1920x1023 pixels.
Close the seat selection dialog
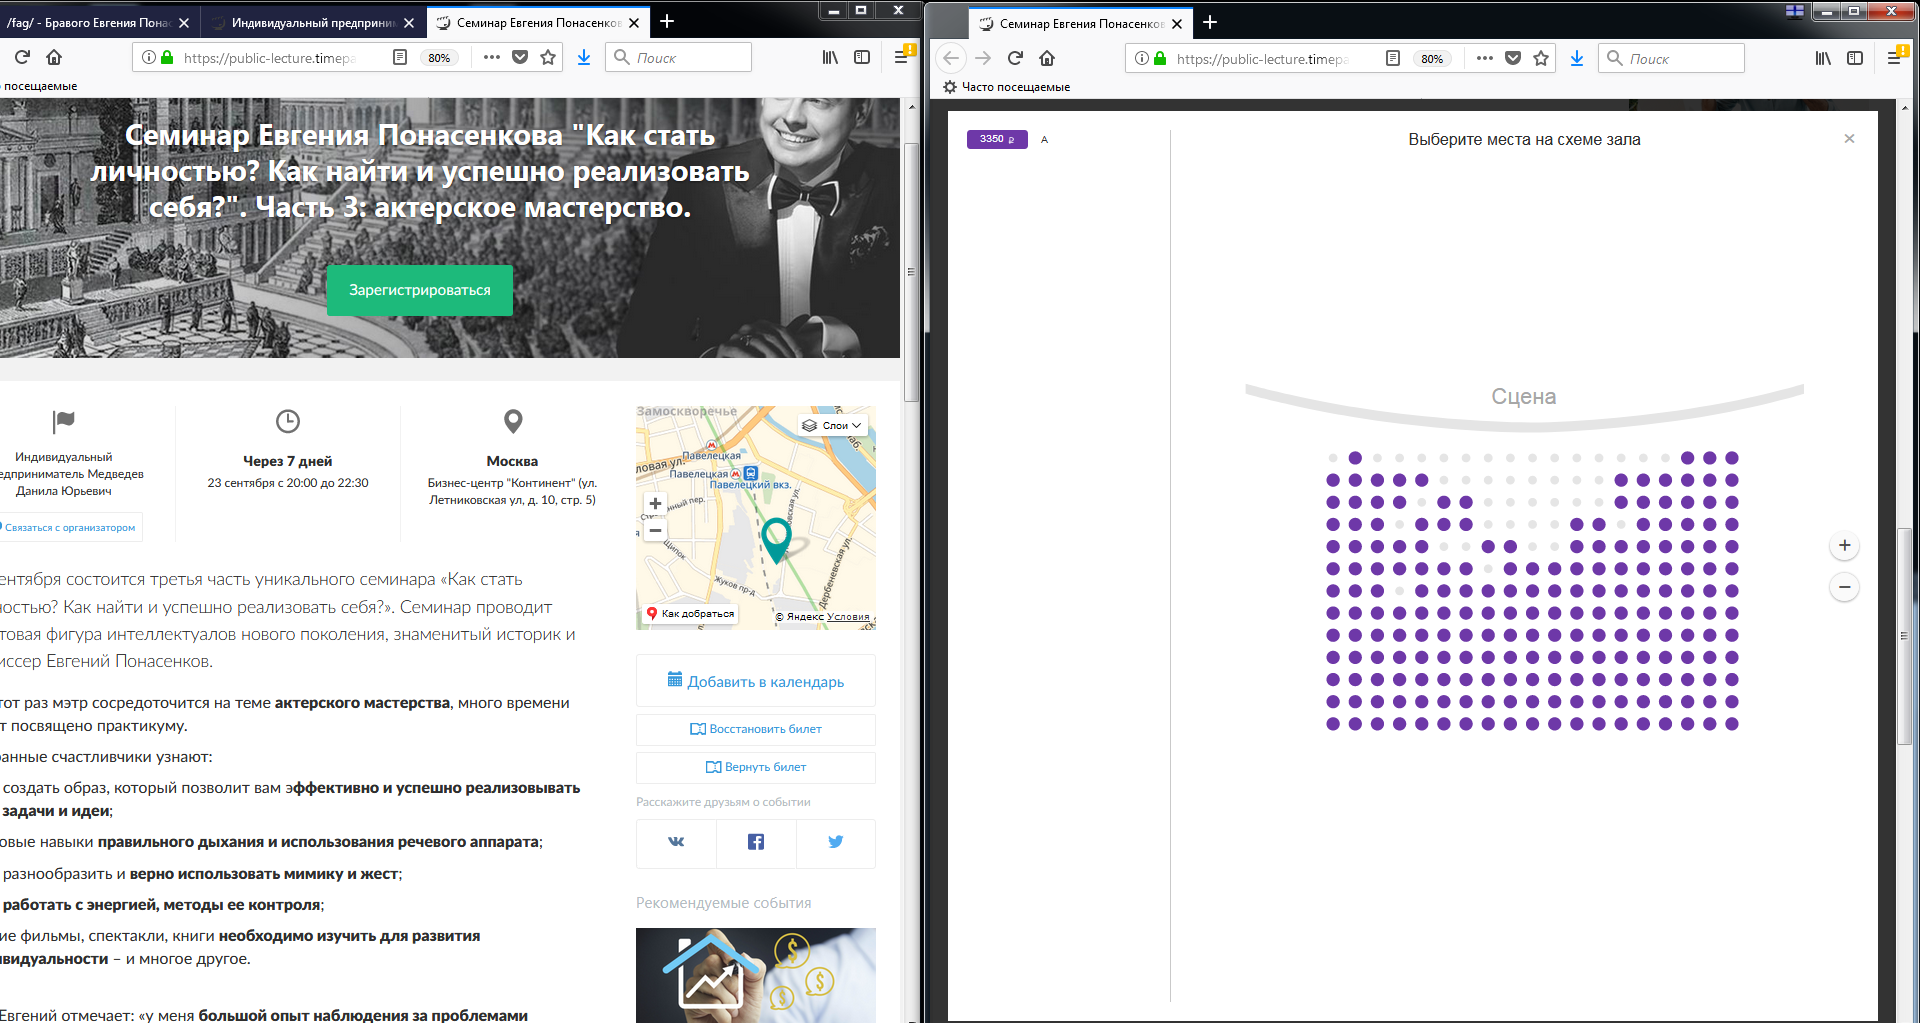click(1849, 139)
